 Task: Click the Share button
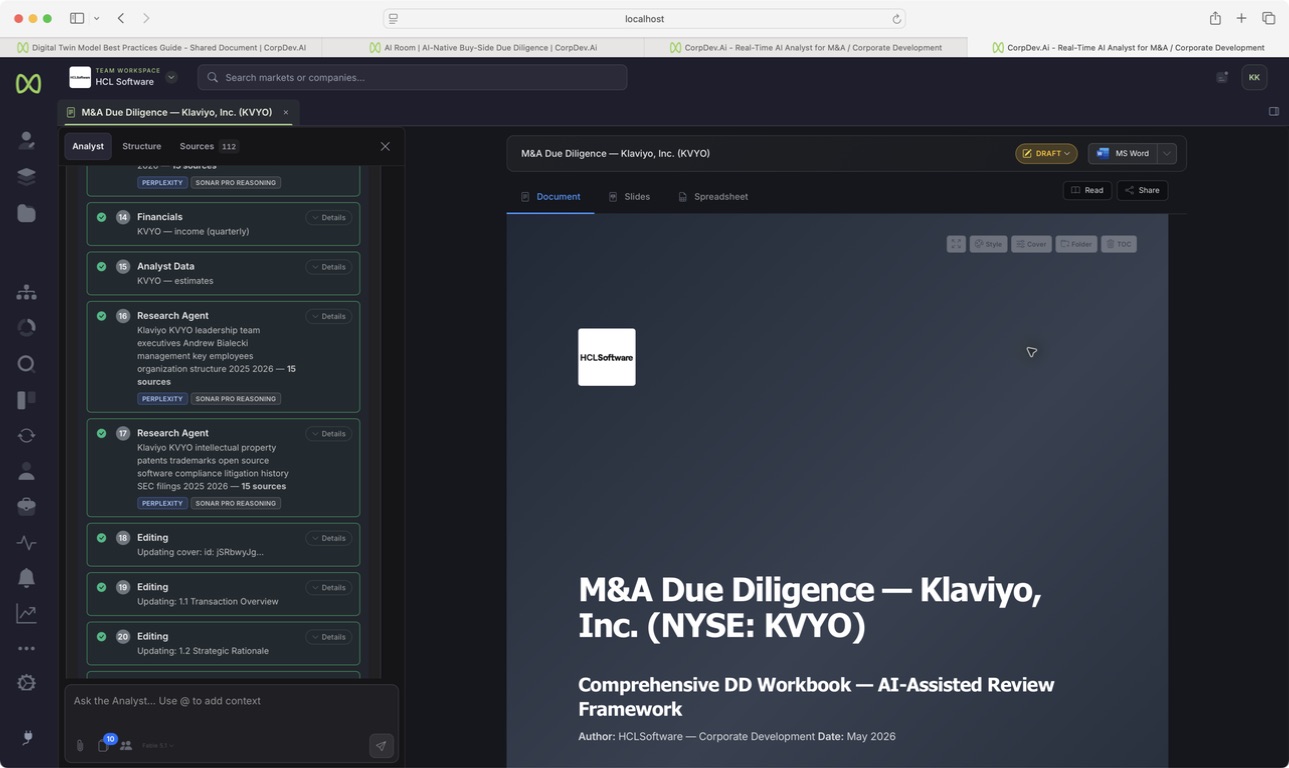click(x=1142, y=190)
